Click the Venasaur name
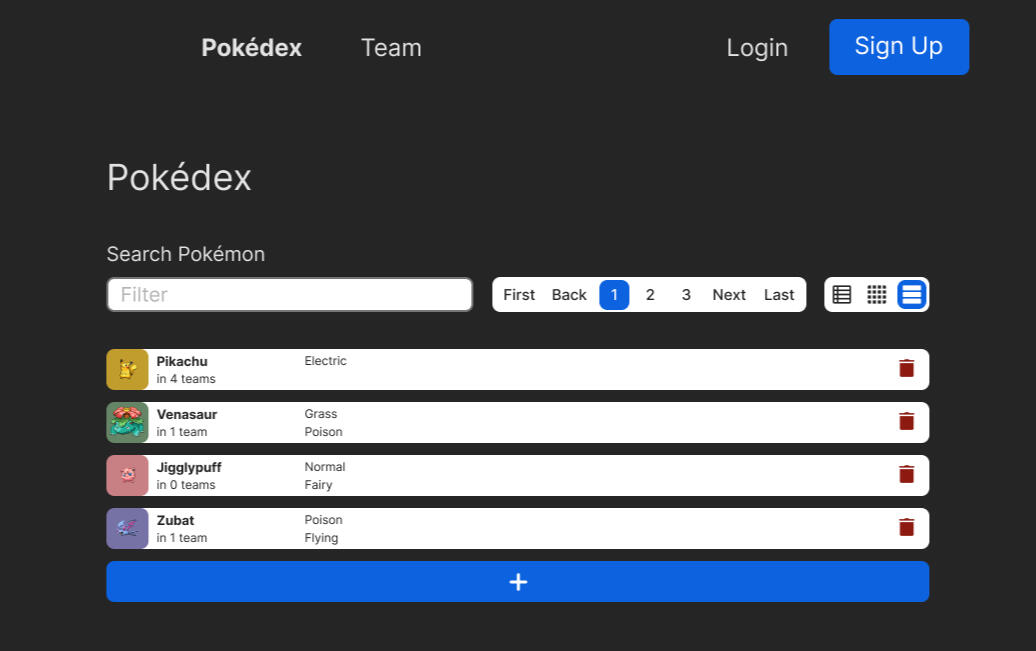1036x651 pixels. 187,414
